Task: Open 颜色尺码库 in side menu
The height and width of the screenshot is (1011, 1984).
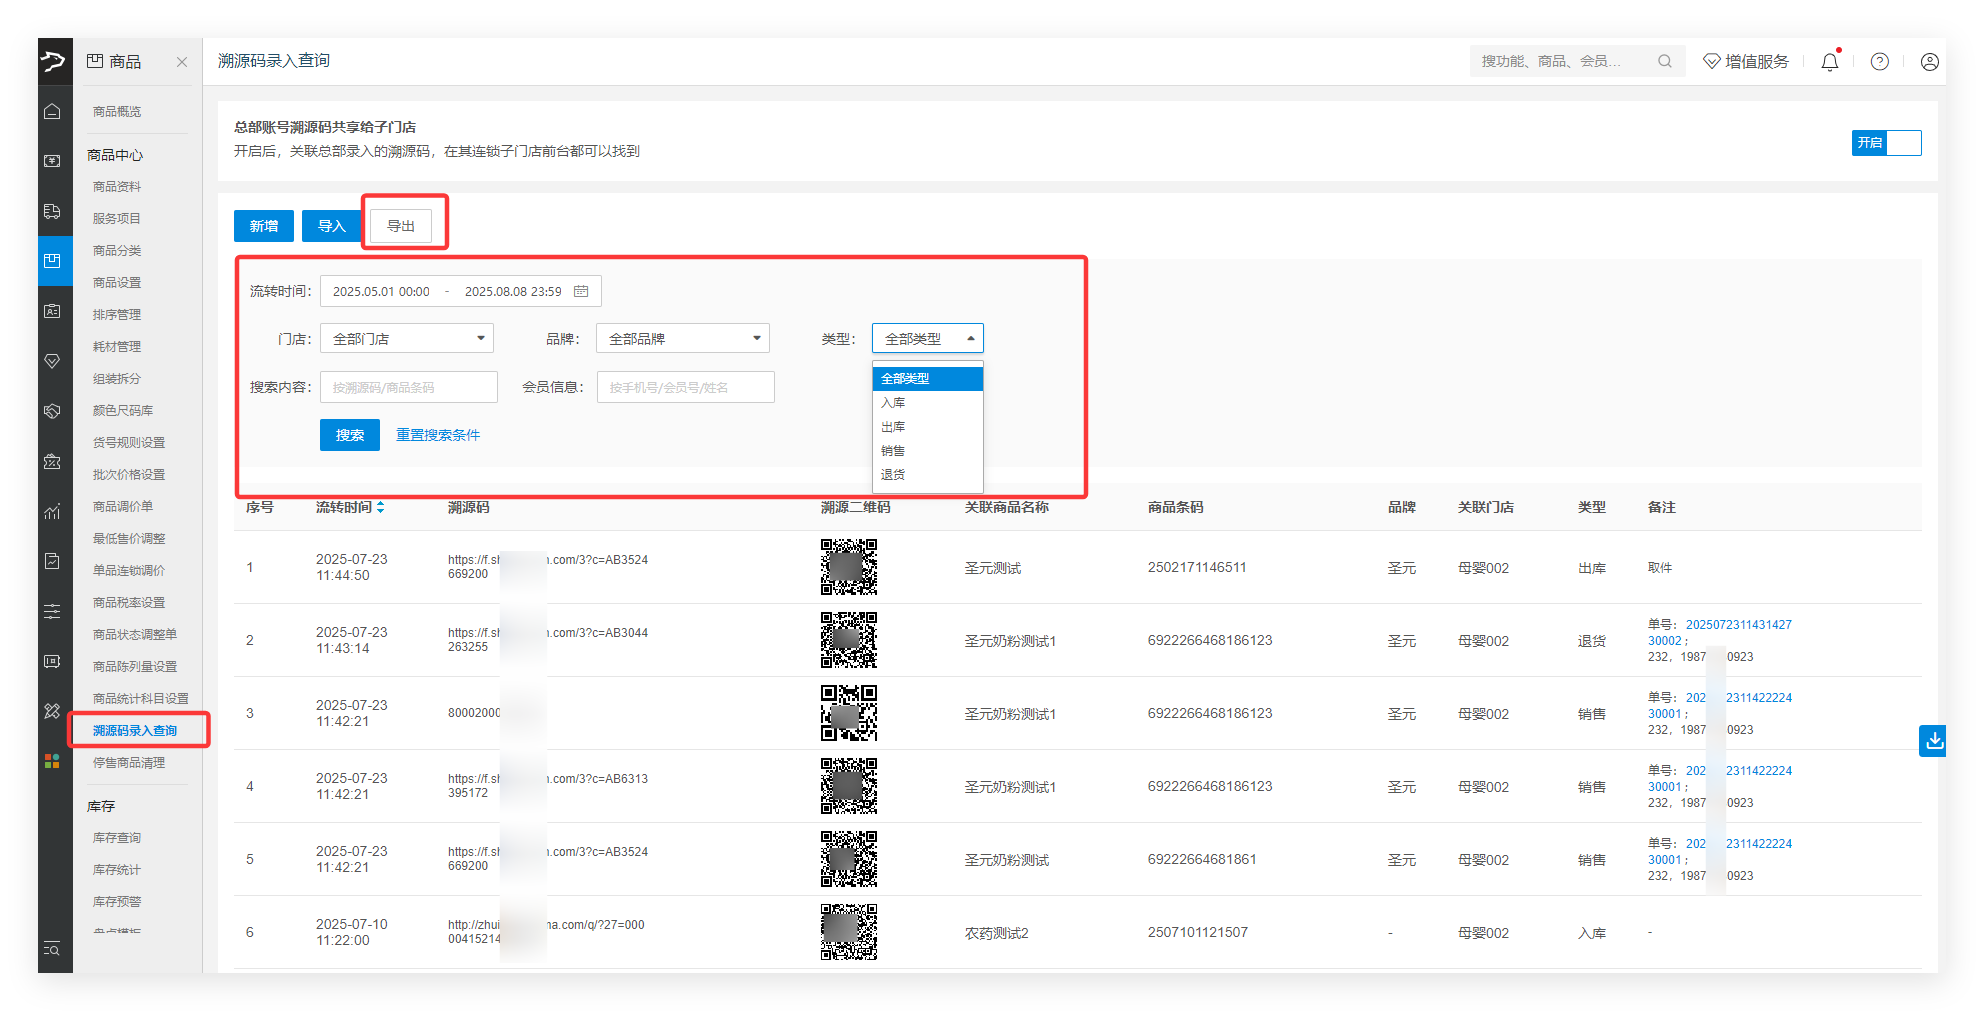Action: click(x=123, y=411)
